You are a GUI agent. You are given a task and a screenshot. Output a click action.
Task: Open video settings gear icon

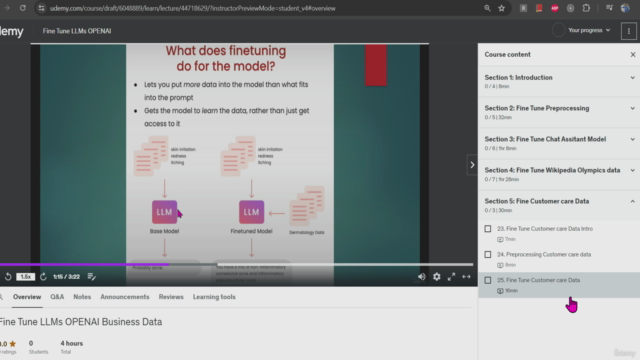click(437, 277)
